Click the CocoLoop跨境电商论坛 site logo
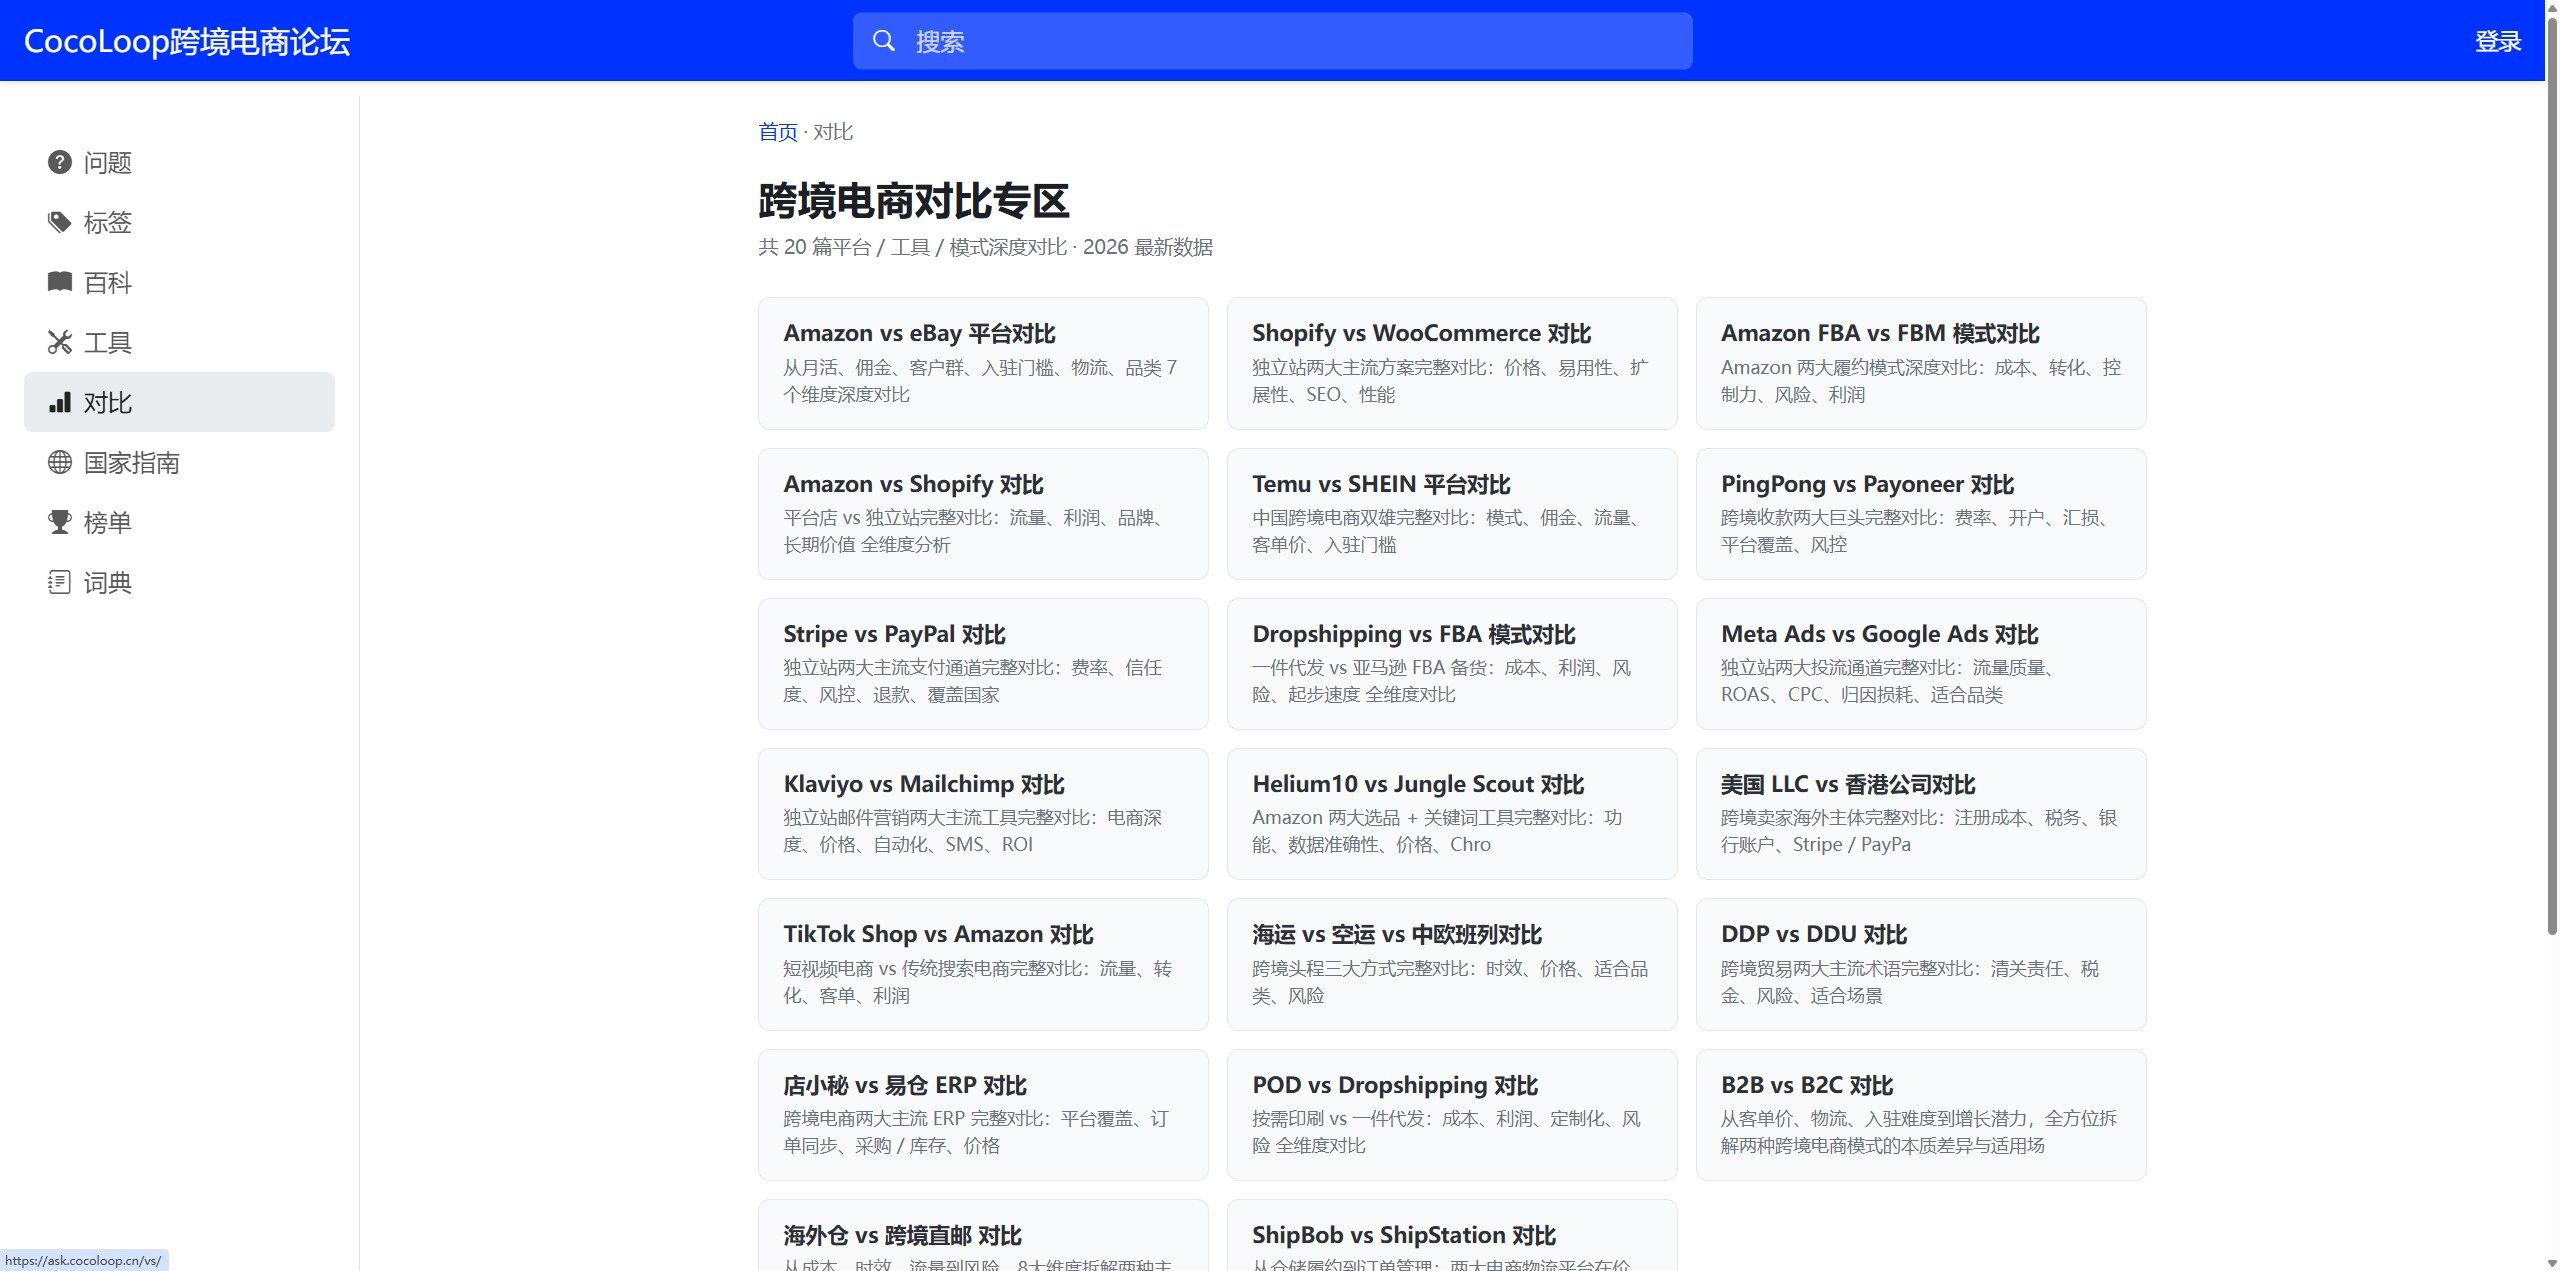Viewport: 2560px width, 1271px height. click(187, 41)
